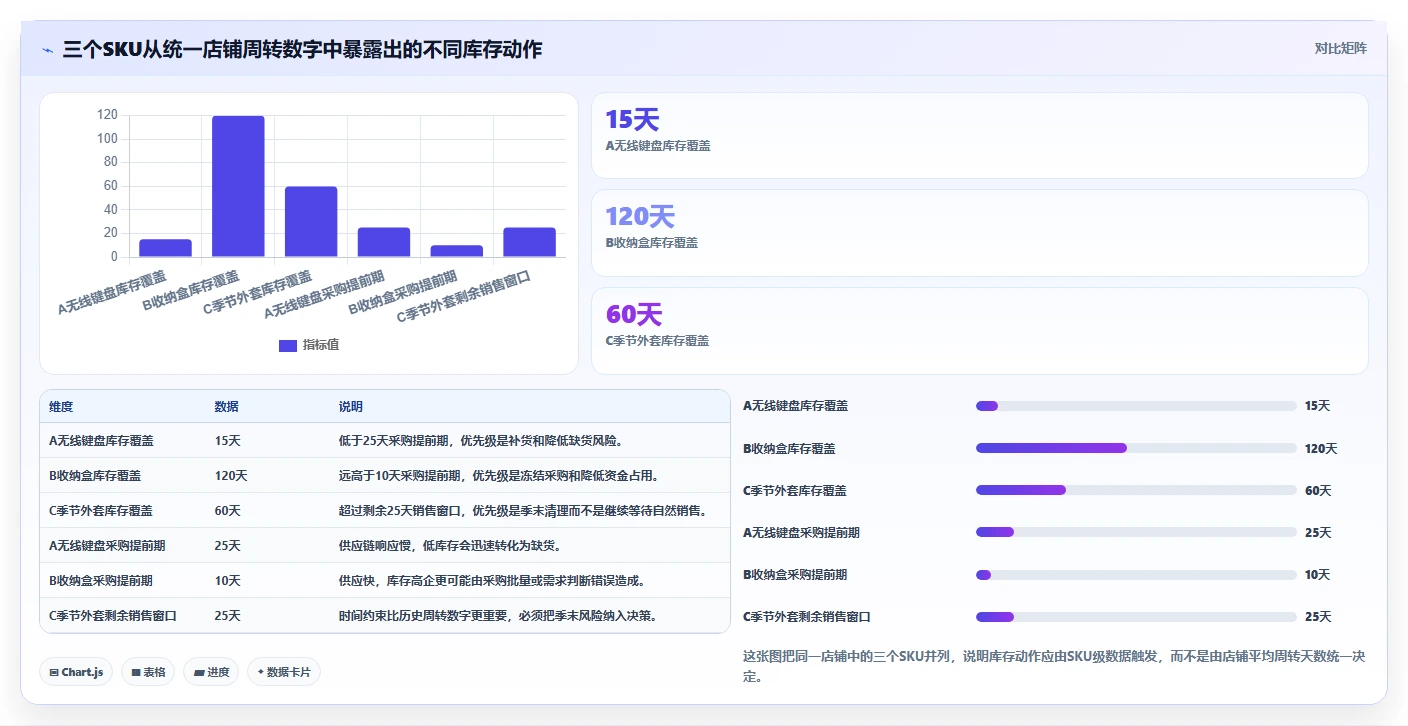The image size is (1408, 726).
Task: Select the 表格 tag chip
Action: (x=149, y=672)
